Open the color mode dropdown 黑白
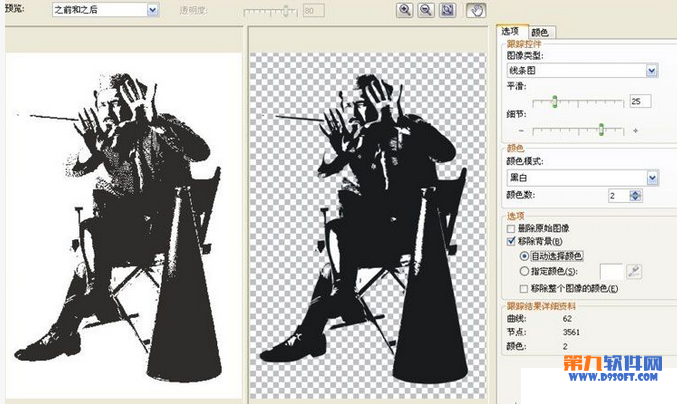The width and height of the screenshot is (677, 404). click(x=582, y=177)
